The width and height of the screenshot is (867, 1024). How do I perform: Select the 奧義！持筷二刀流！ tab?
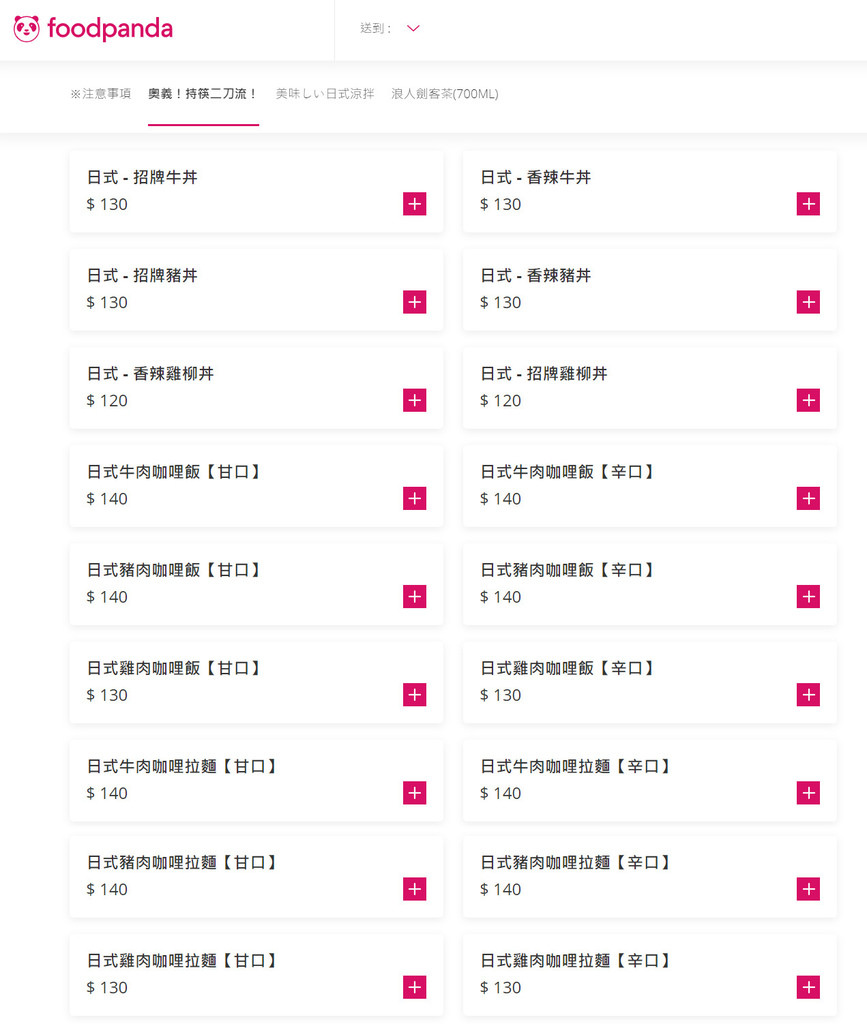(x=203, y=94)
